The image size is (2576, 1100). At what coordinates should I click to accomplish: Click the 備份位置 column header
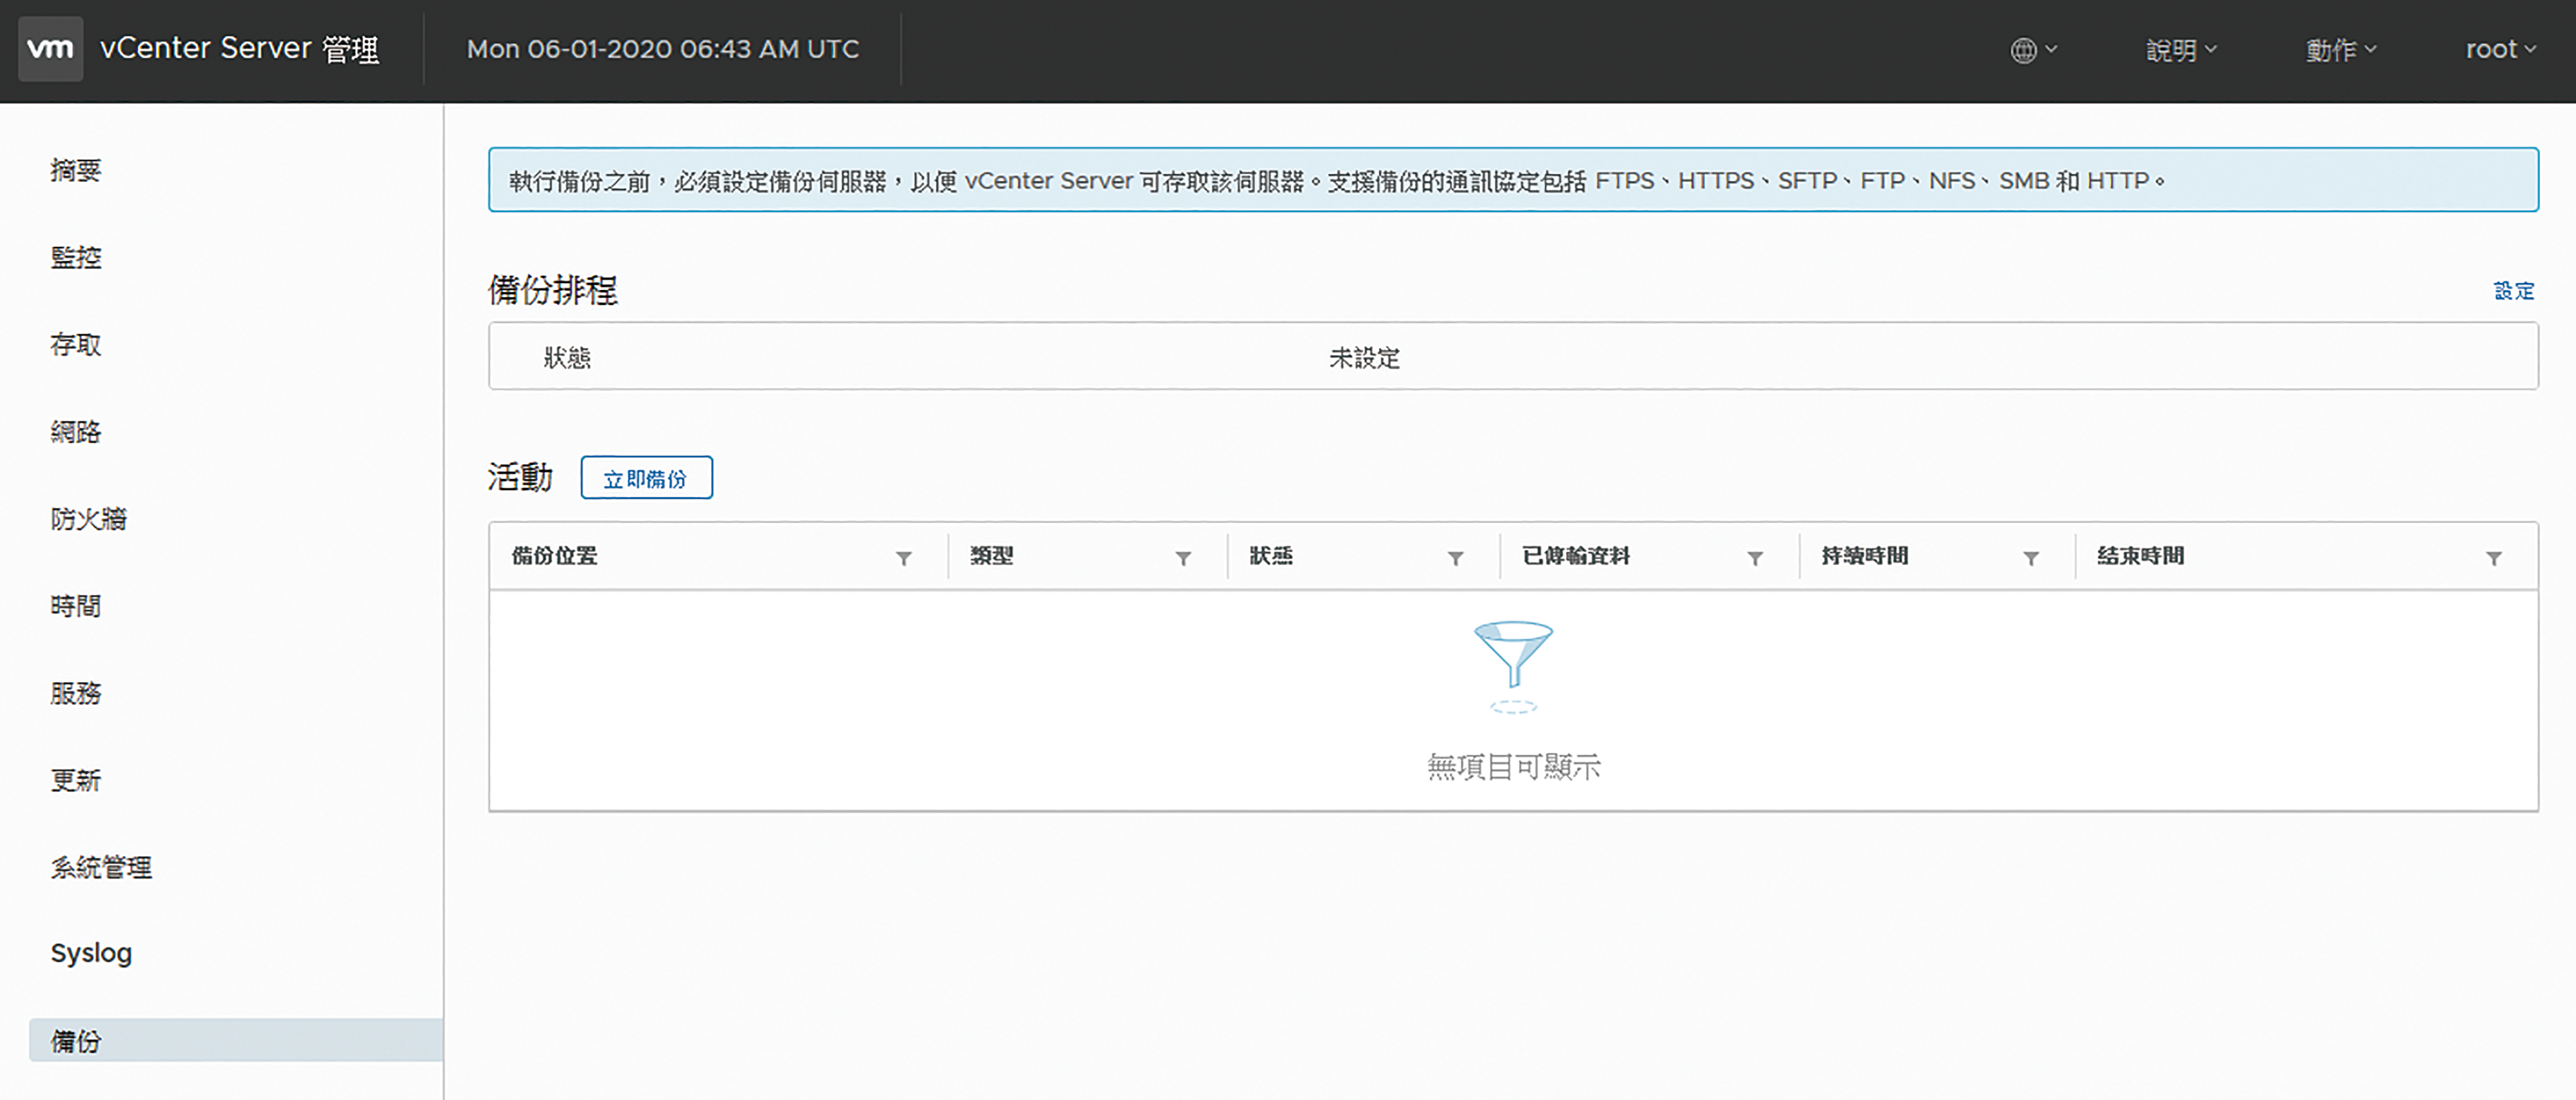click(555, 556)
